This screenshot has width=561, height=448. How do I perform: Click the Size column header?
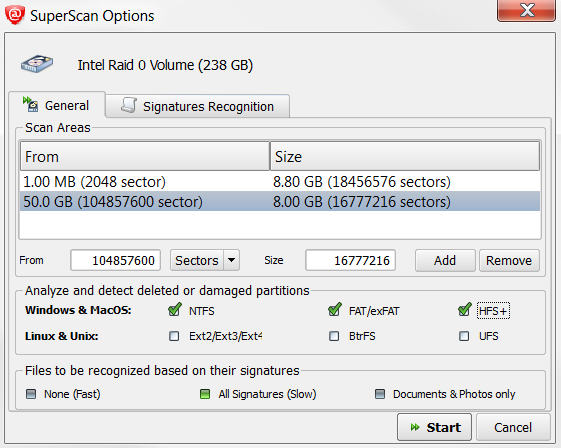point(405,156)
